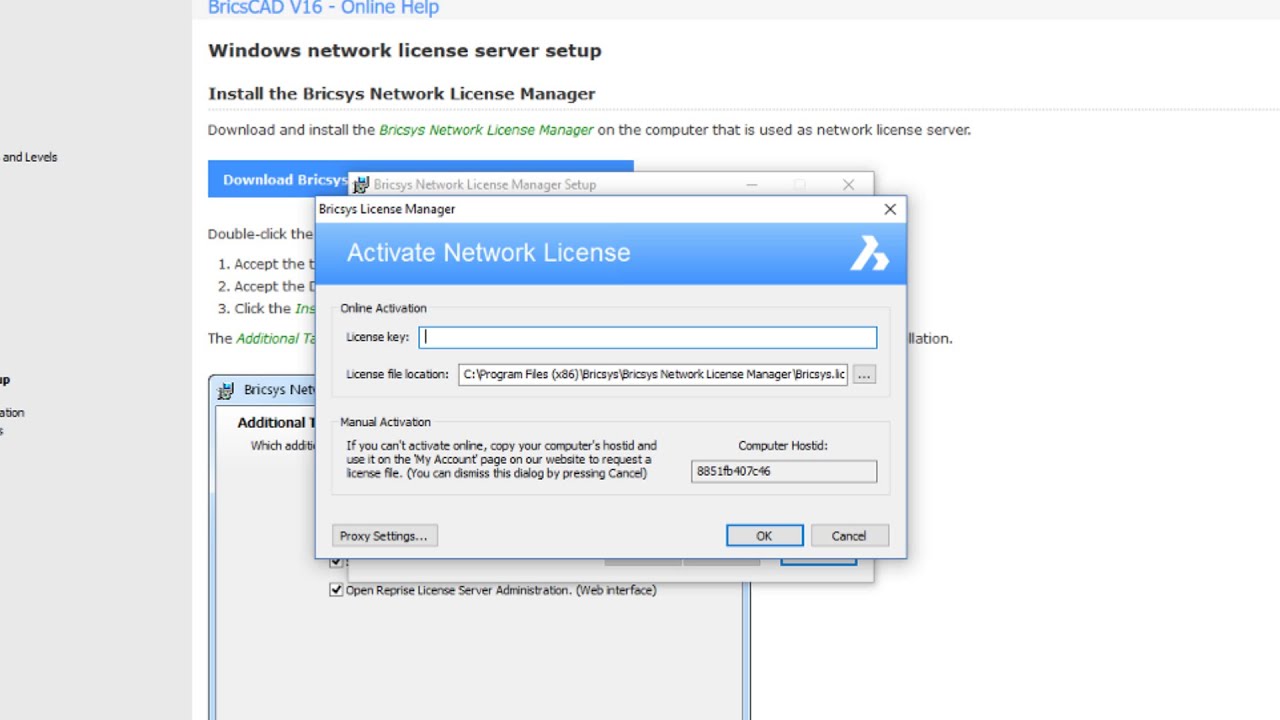
Task: Close the Network License Manager Setup window
Action: click(x=848, y=185)
